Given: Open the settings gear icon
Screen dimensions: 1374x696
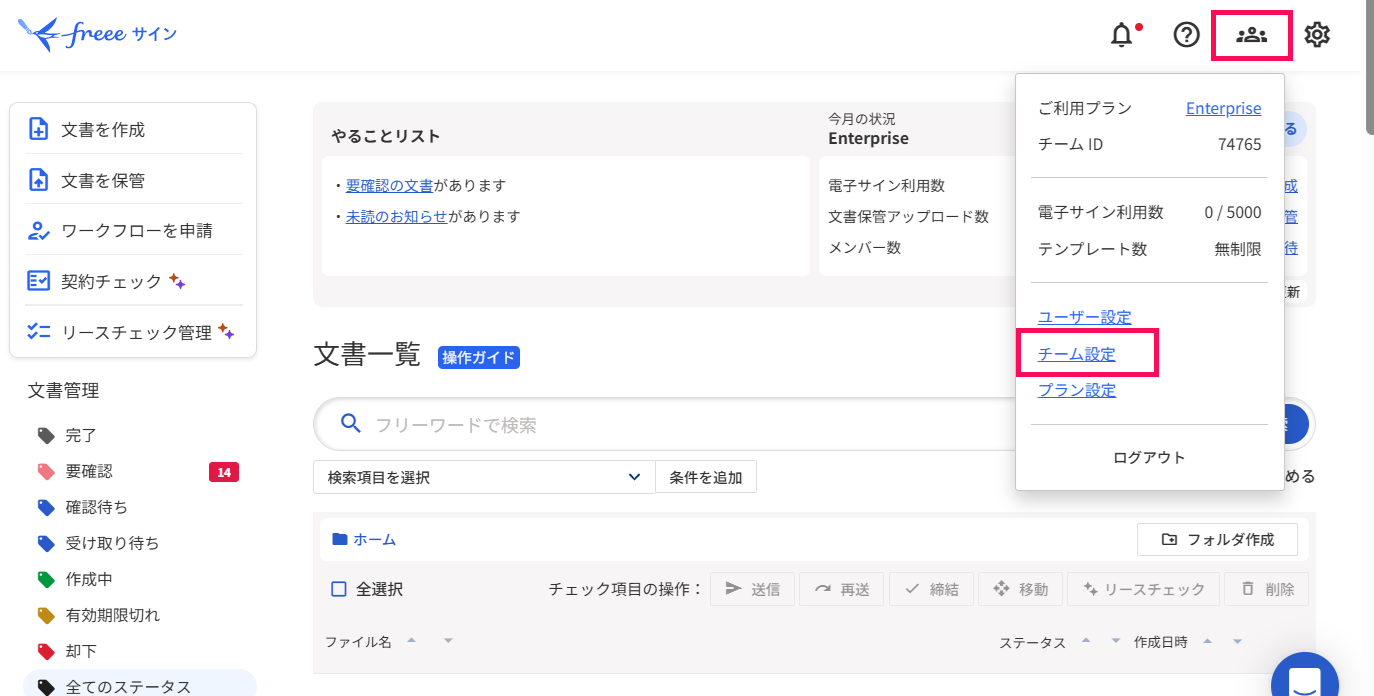Looking at the screenshot, I should pos(1317,35).
